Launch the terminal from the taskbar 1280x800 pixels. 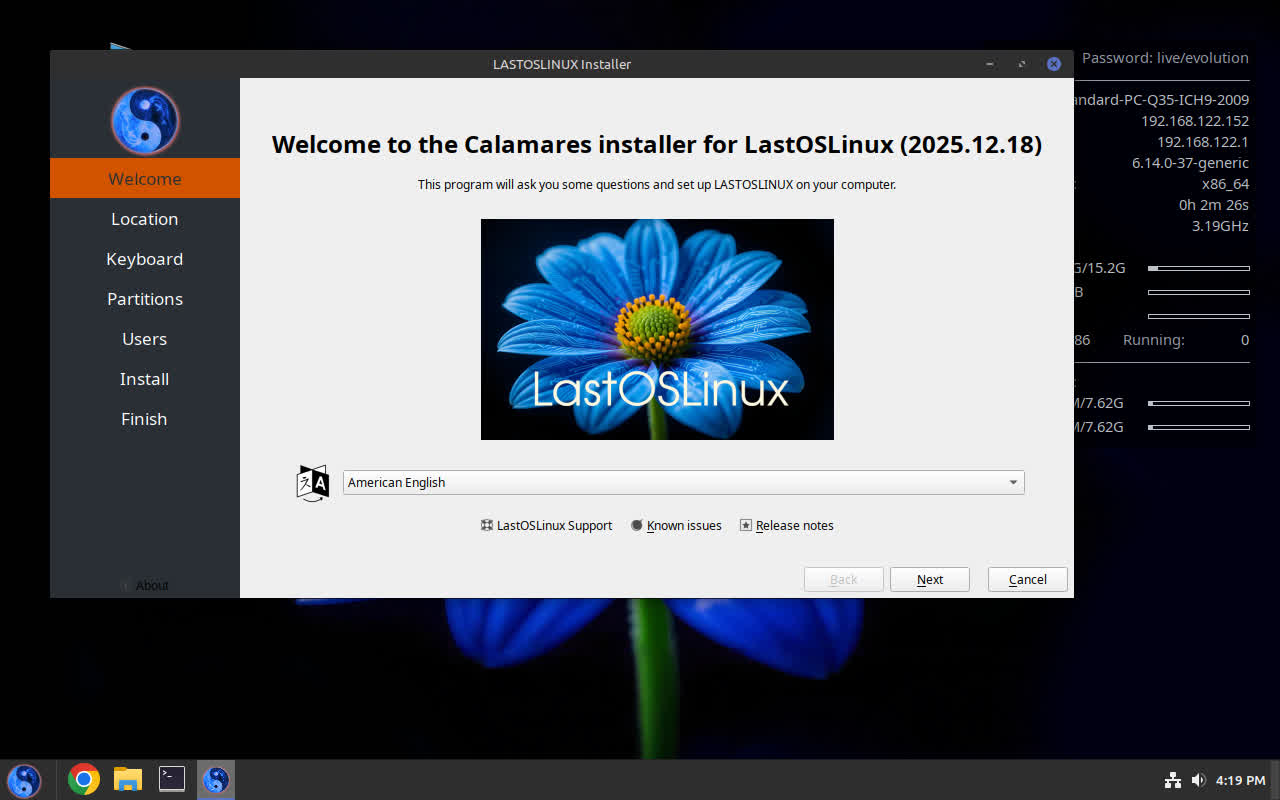click(172, 779)
